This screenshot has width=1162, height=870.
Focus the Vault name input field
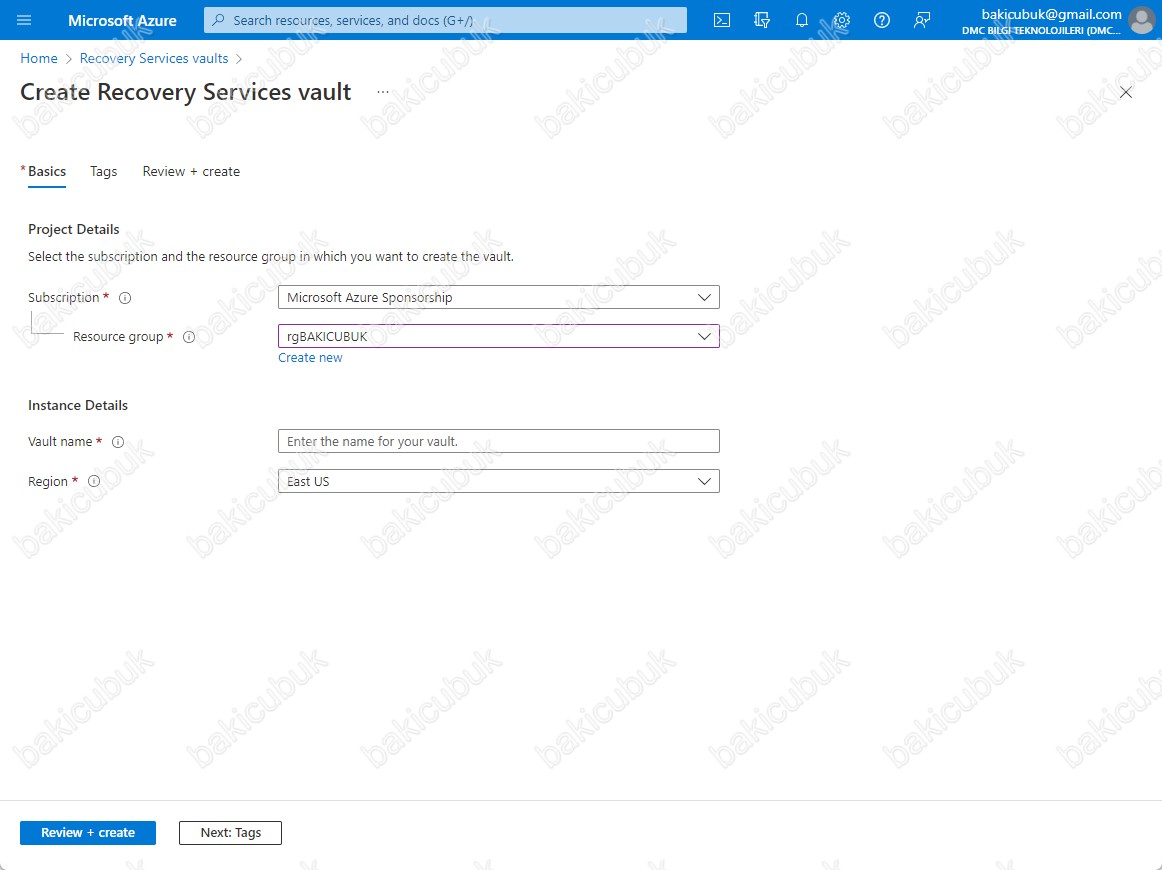click(499, 441)
